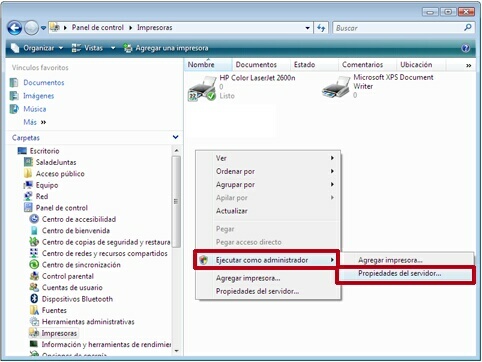Click 'Centro de redes y recursos compartidos' icon
This screenshot has height=362, width=482.
[34, 253]
